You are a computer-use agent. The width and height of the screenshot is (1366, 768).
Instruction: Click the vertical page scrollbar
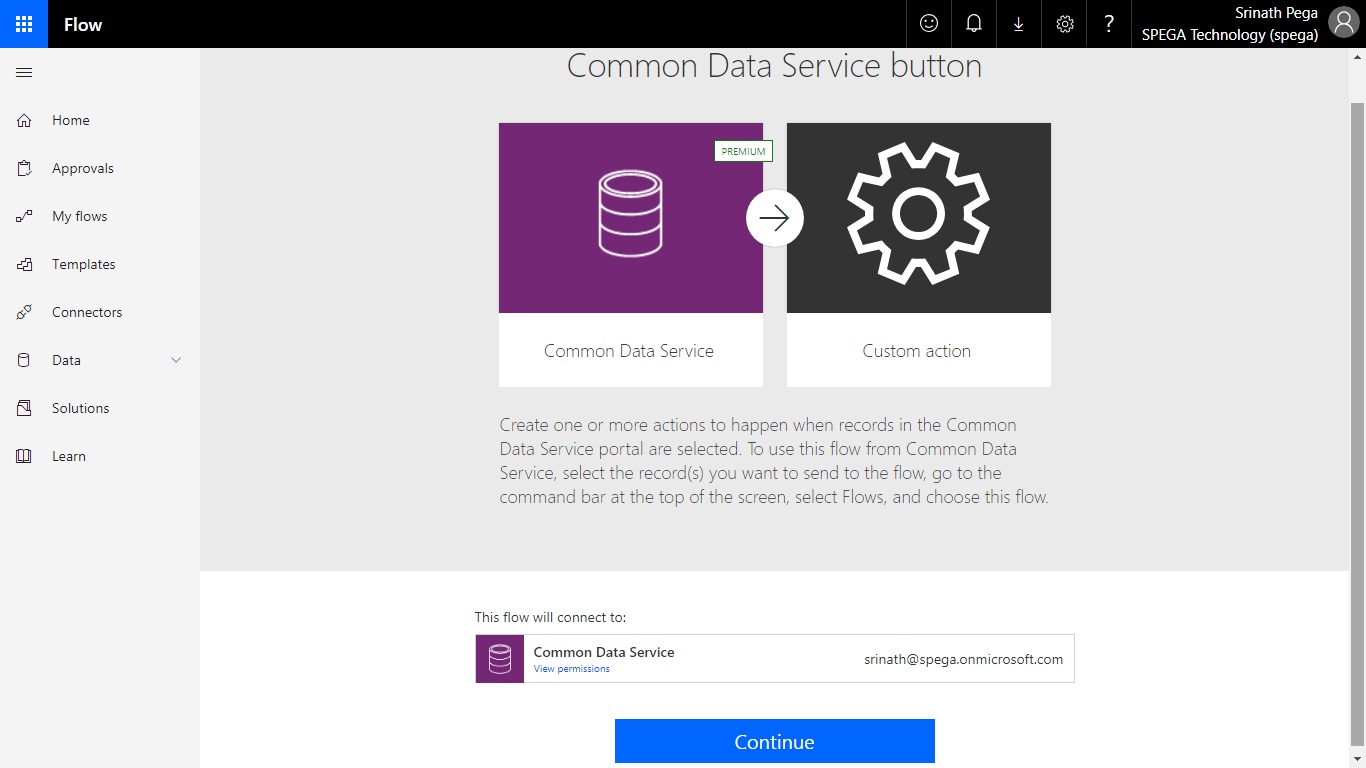click(x=1357, y=400)
